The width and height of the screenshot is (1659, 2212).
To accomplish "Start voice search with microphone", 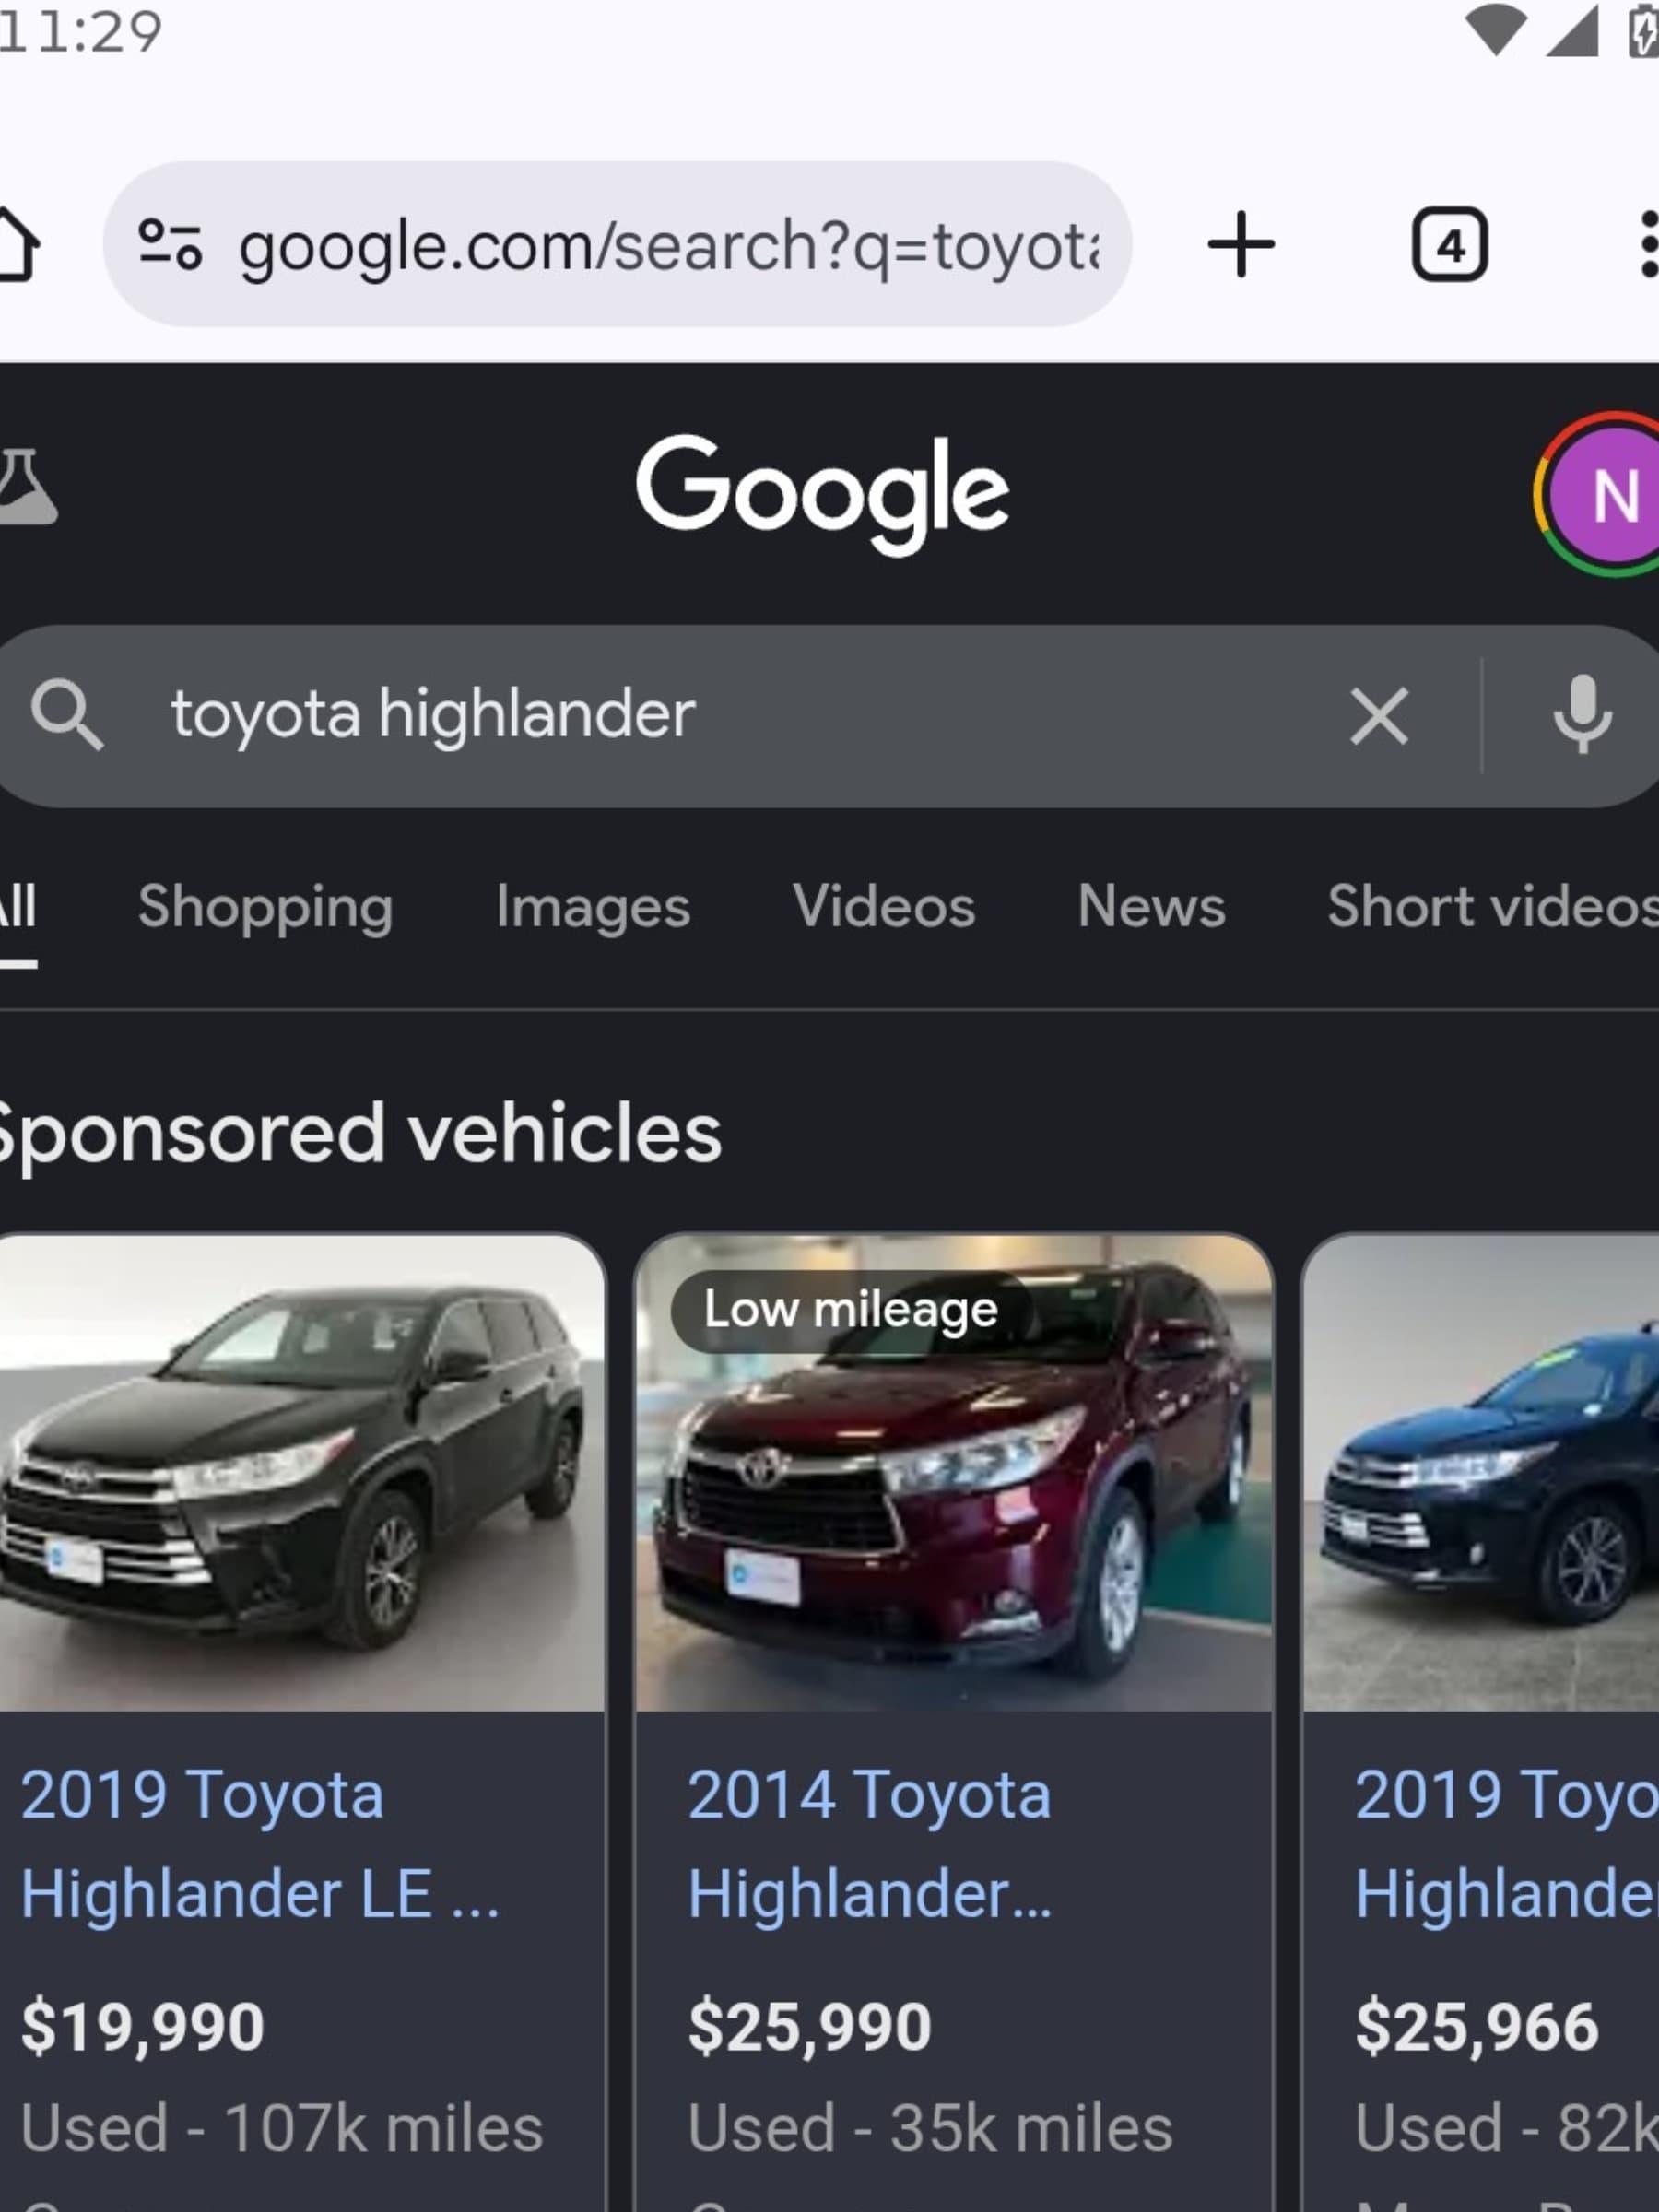I will [x=1581, y=716].
